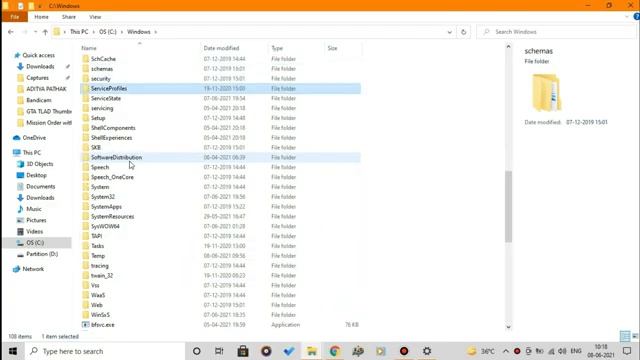Switch to the Home ribbon tab
Screen dimensions: 640x360
(41, 17)
